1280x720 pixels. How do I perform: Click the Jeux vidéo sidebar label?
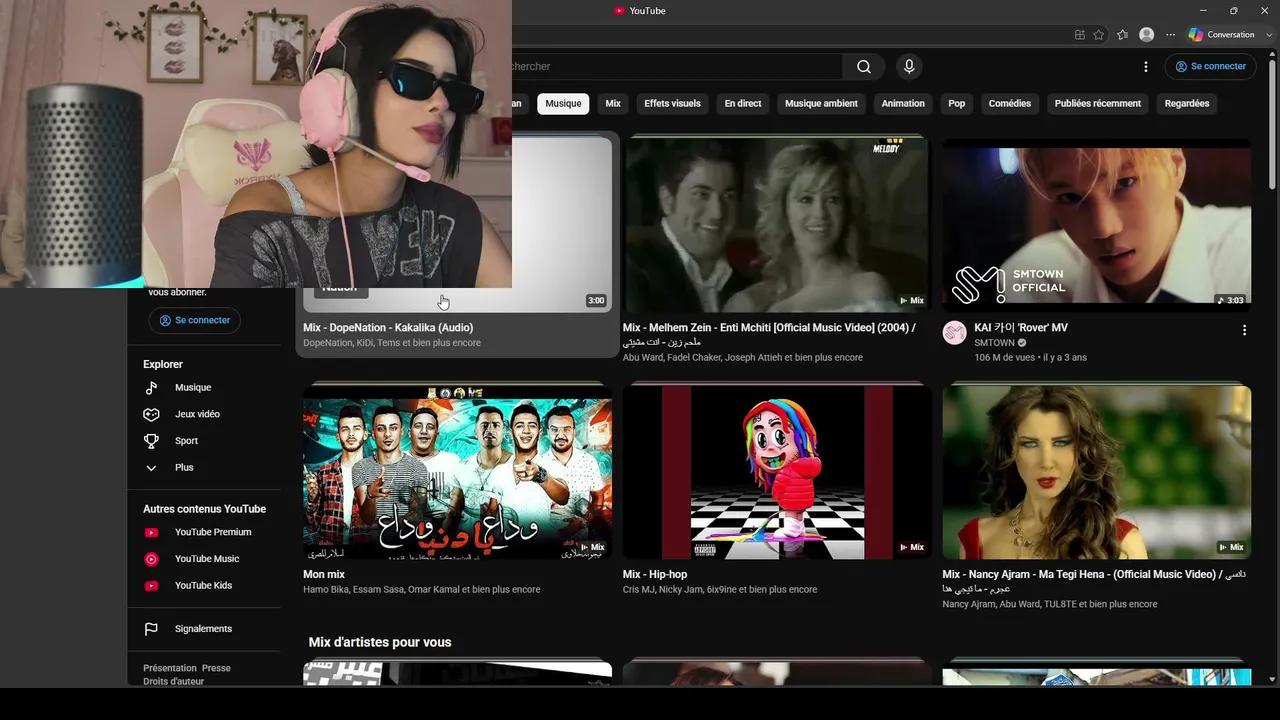pyautogui.click(x=197, y=414)
